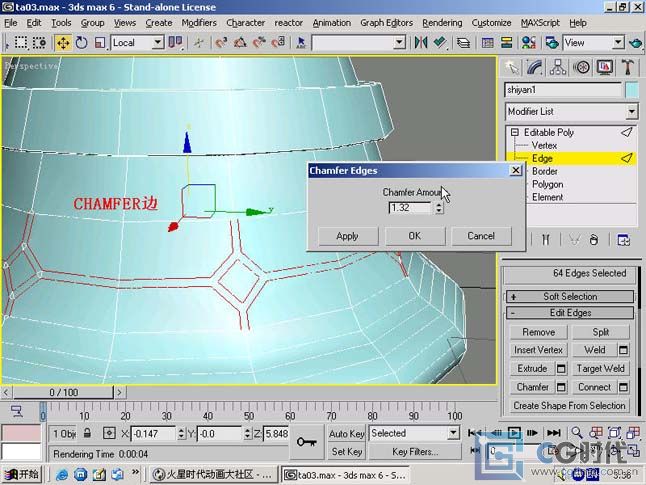
Task: Click the Play Animation button
Action: (514, 433)
